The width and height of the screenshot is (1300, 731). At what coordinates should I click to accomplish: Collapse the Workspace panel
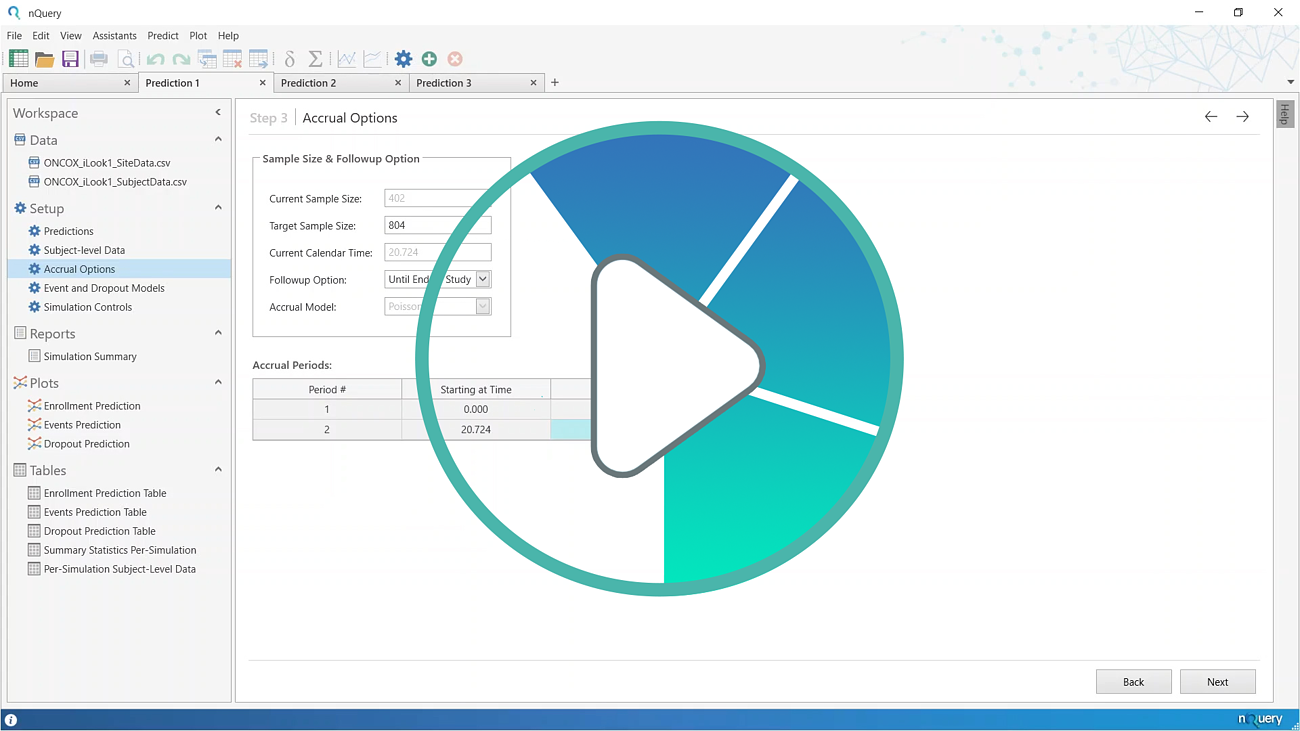pos(218,113)
